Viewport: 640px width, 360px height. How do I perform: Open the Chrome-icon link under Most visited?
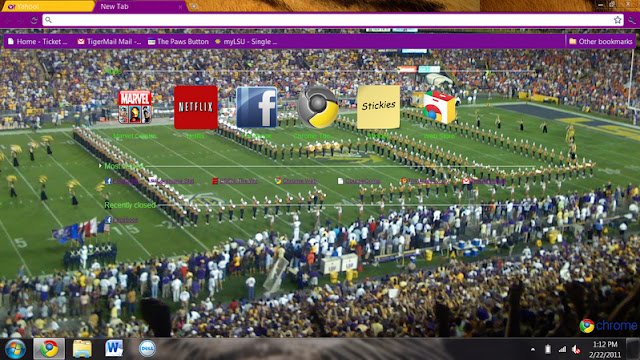click(x=296, y=181)
